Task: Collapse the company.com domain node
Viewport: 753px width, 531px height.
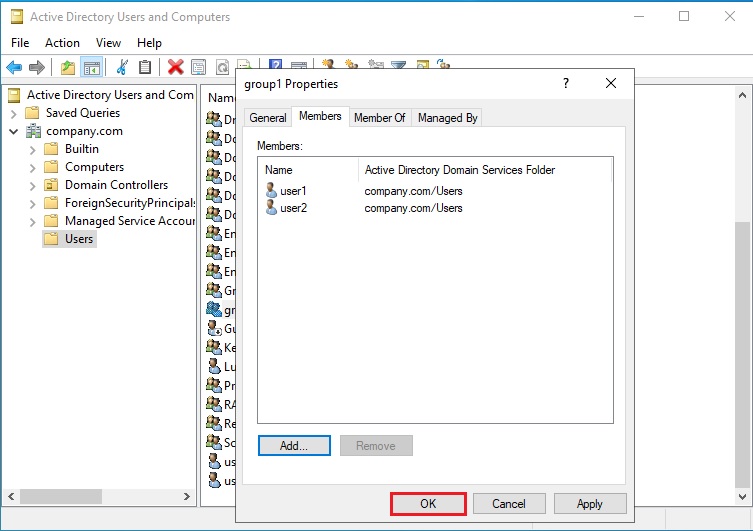Action: click(x=14, y=131)
